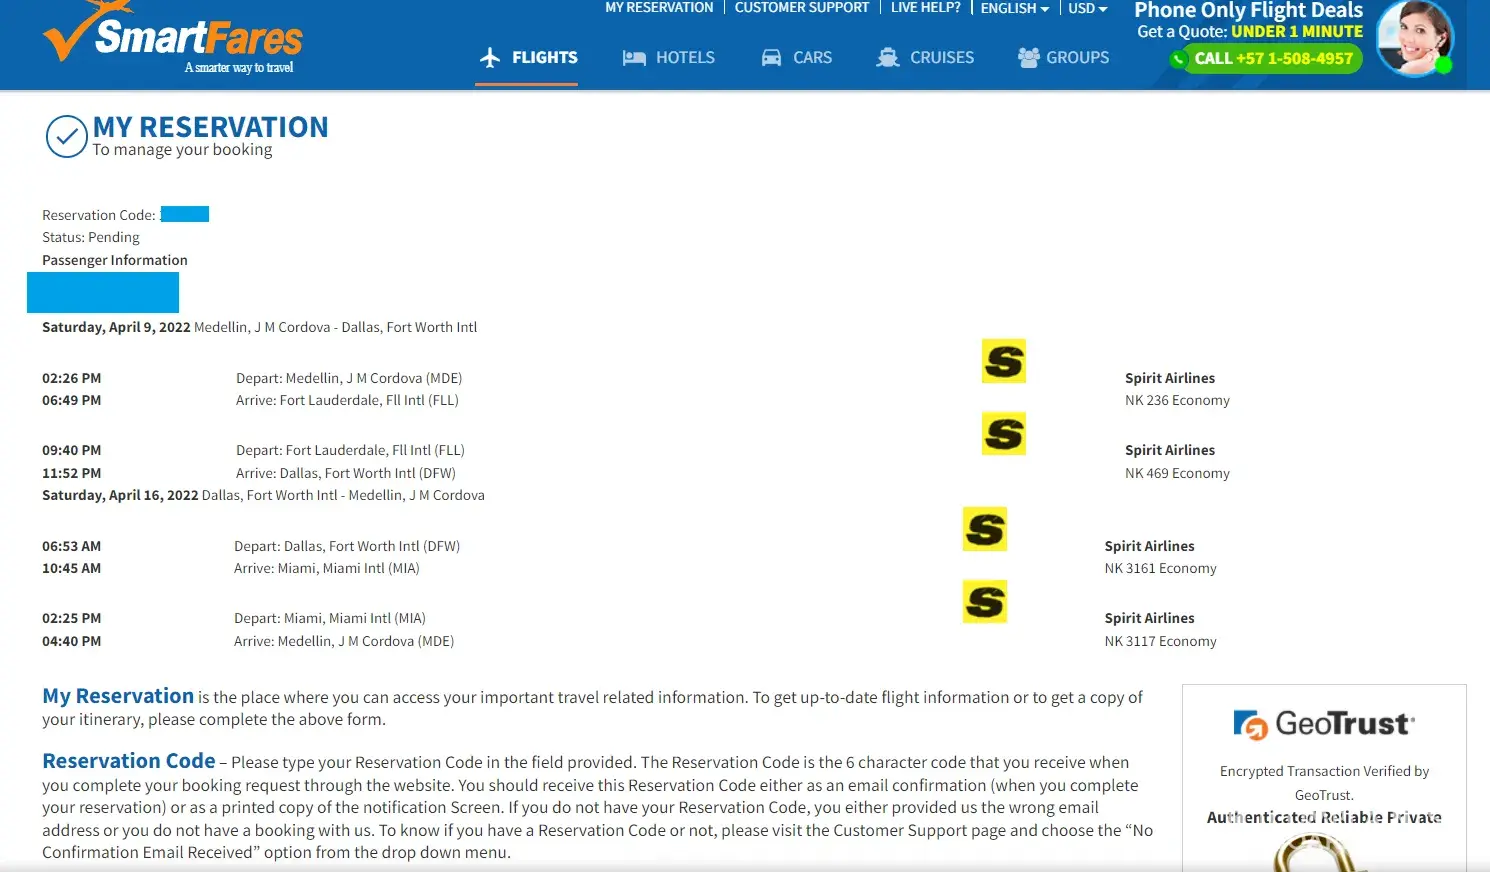The height and width of the screenshot is (872, 1490).
Task: Click the 04:40 PM arrival time
Action: pyautogui.click(x=72, y=641)
